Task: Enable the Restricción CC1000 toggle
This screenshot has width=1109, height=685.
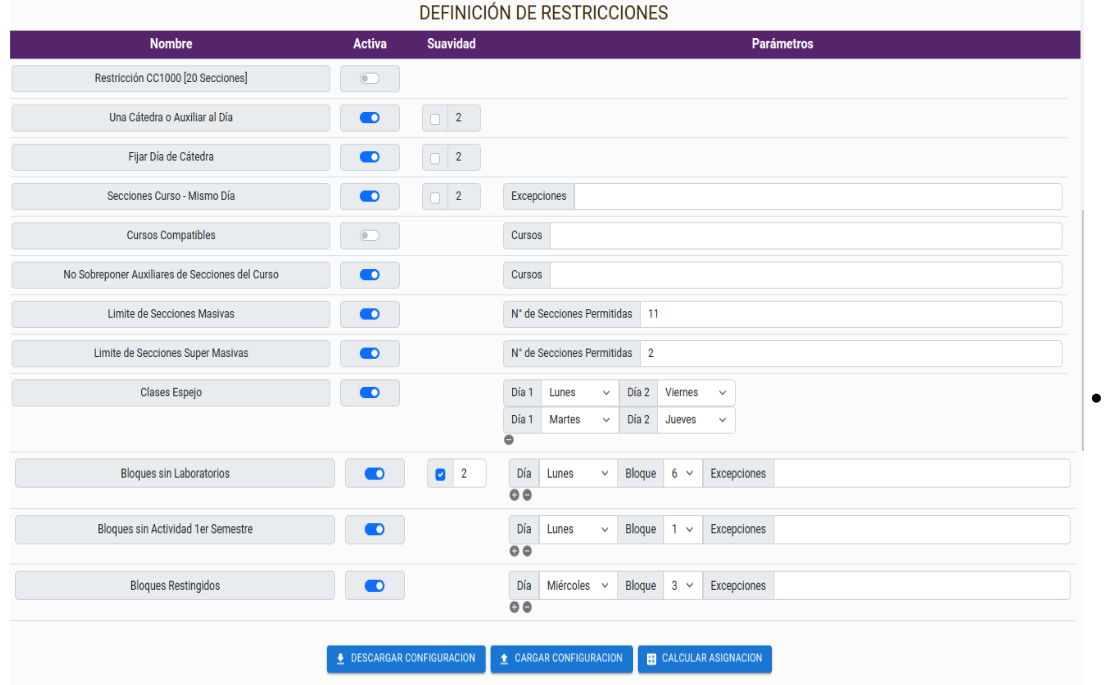Action: [369, 79]
